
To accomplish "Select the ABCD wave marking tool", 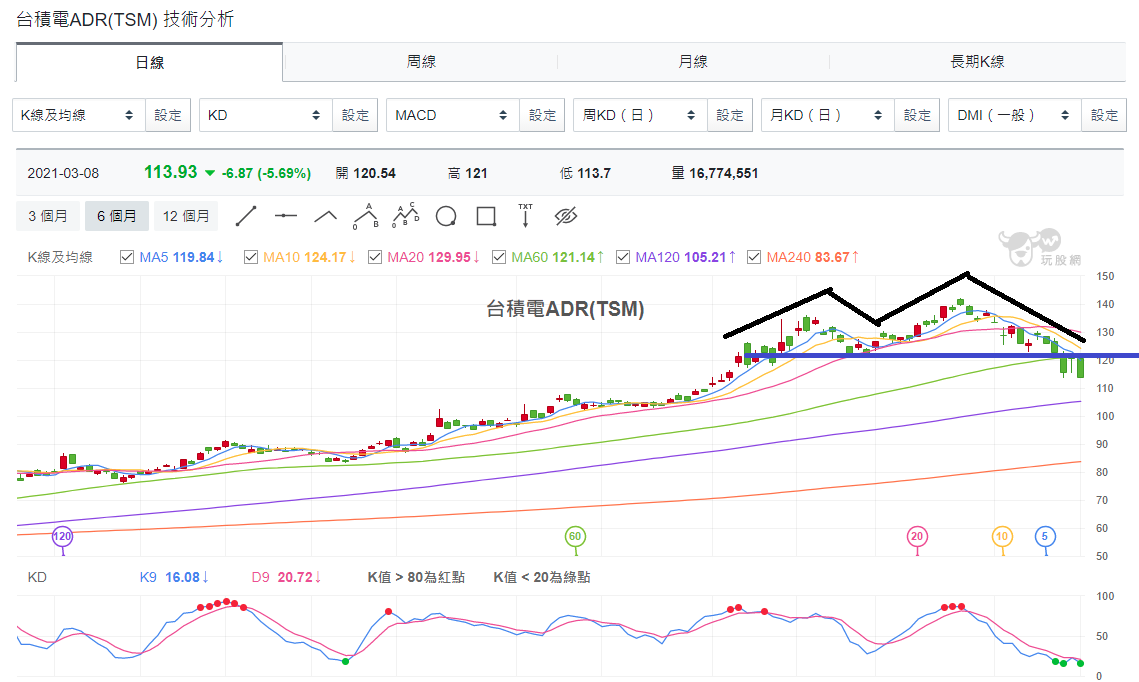I will click(406, 216).
